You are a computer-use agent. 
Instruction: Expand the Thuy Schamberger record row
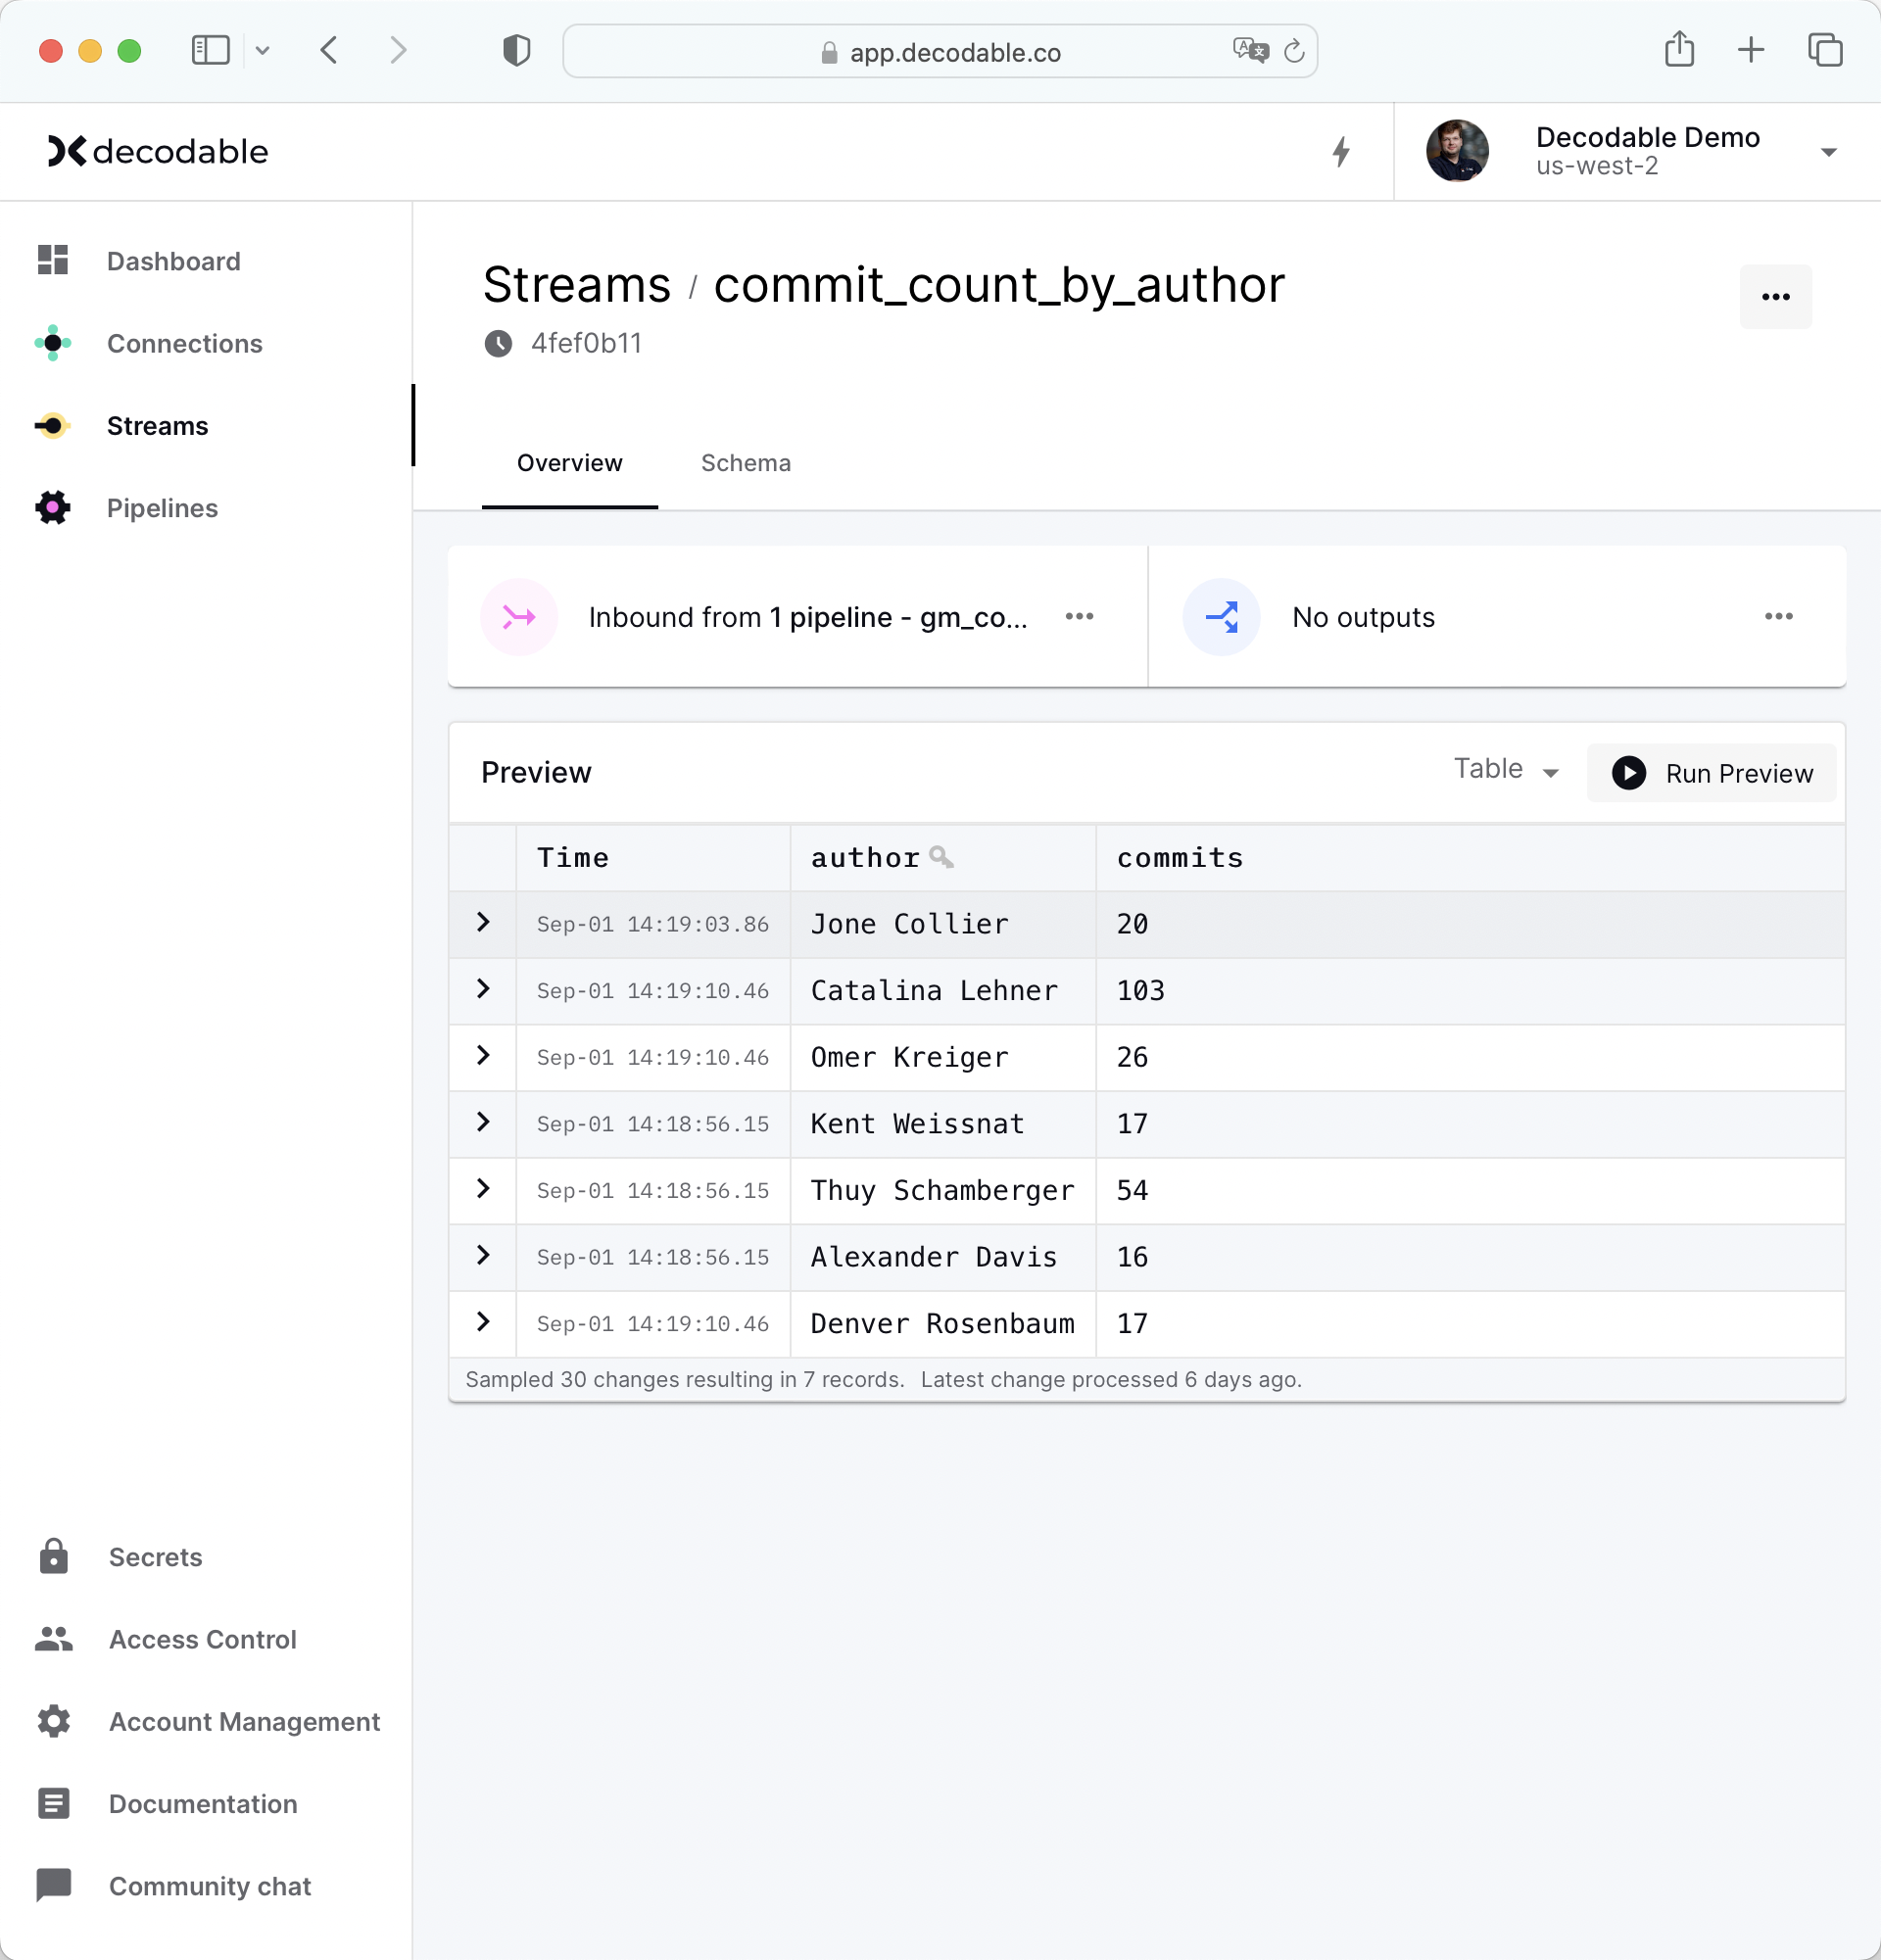coord(483,1190)
